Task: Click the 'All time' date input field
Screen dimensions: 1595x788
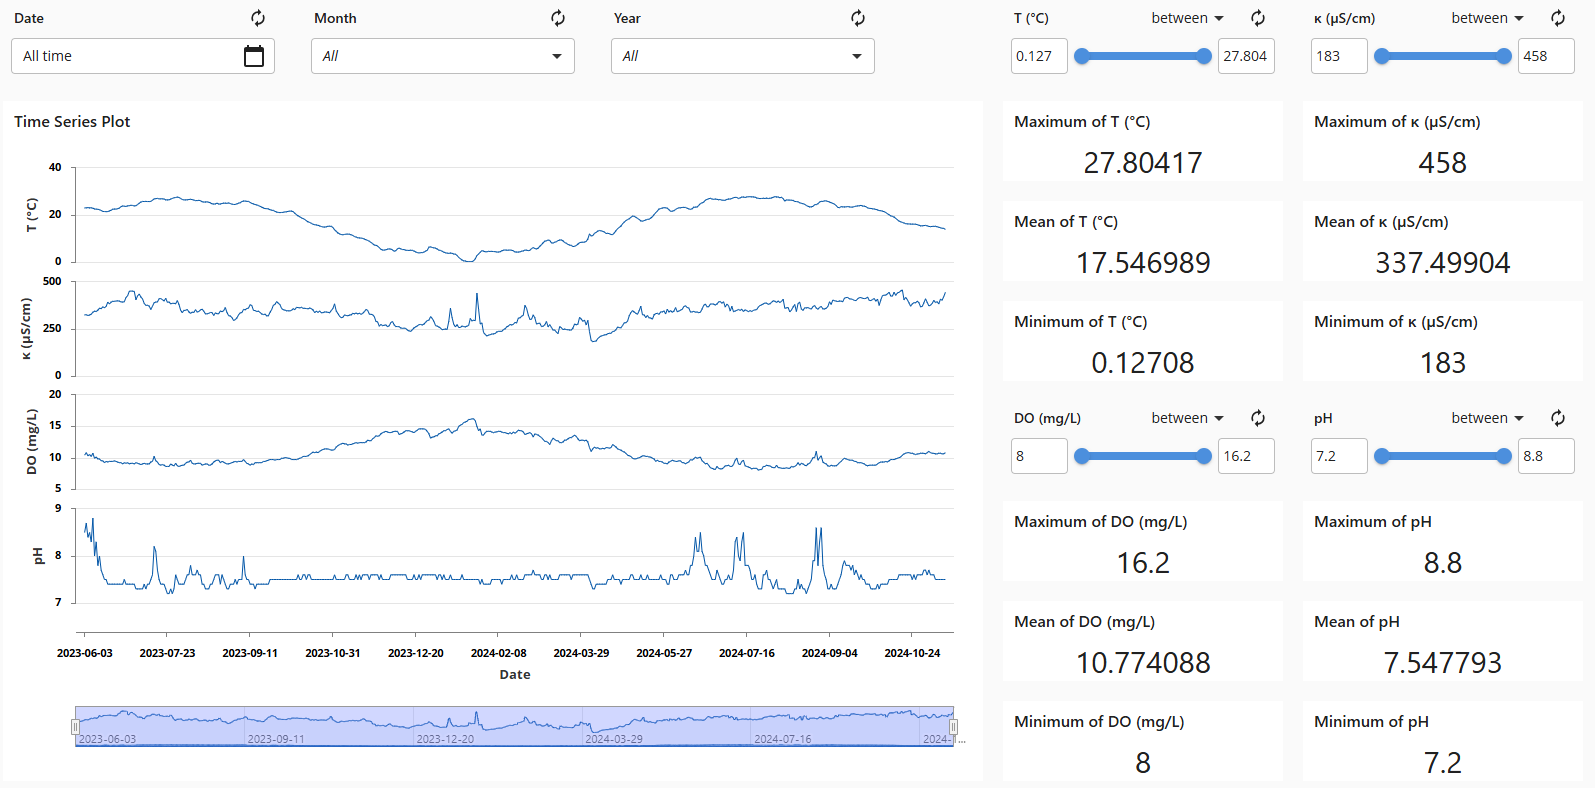Action: click(125, 56)
